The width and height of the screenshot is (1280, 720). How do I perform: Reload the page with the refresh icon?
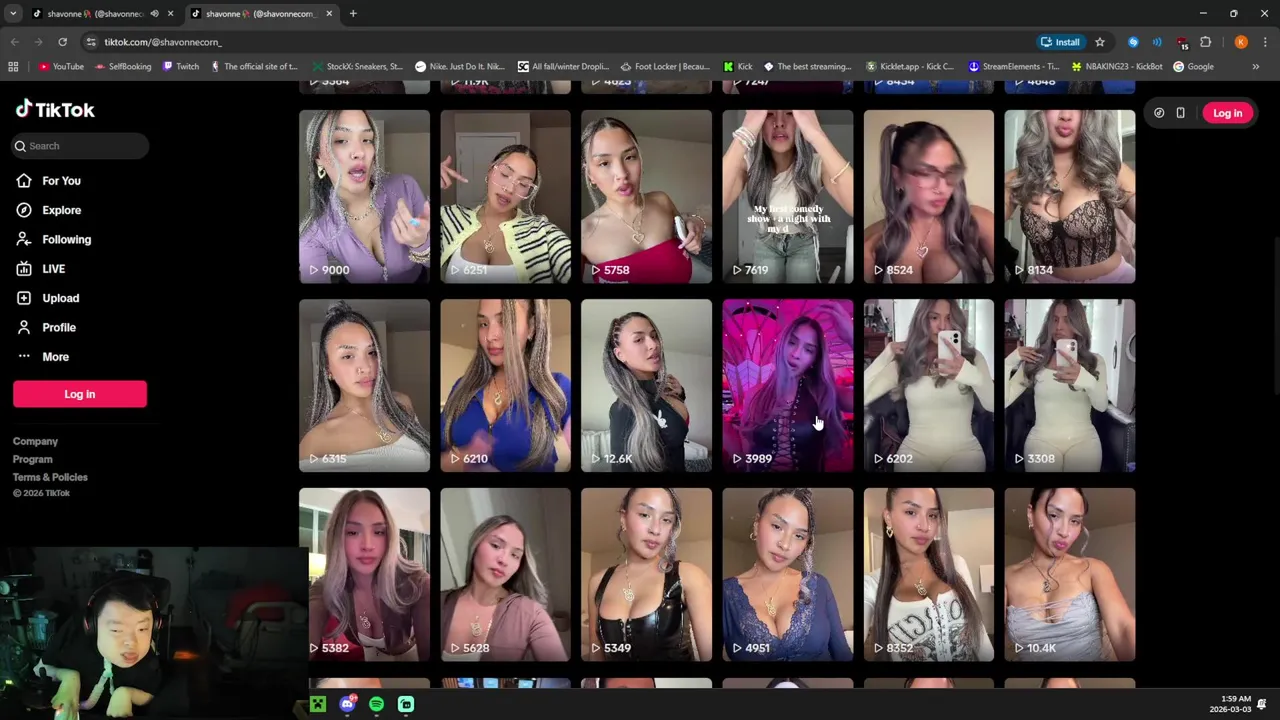tap(62, 42)
